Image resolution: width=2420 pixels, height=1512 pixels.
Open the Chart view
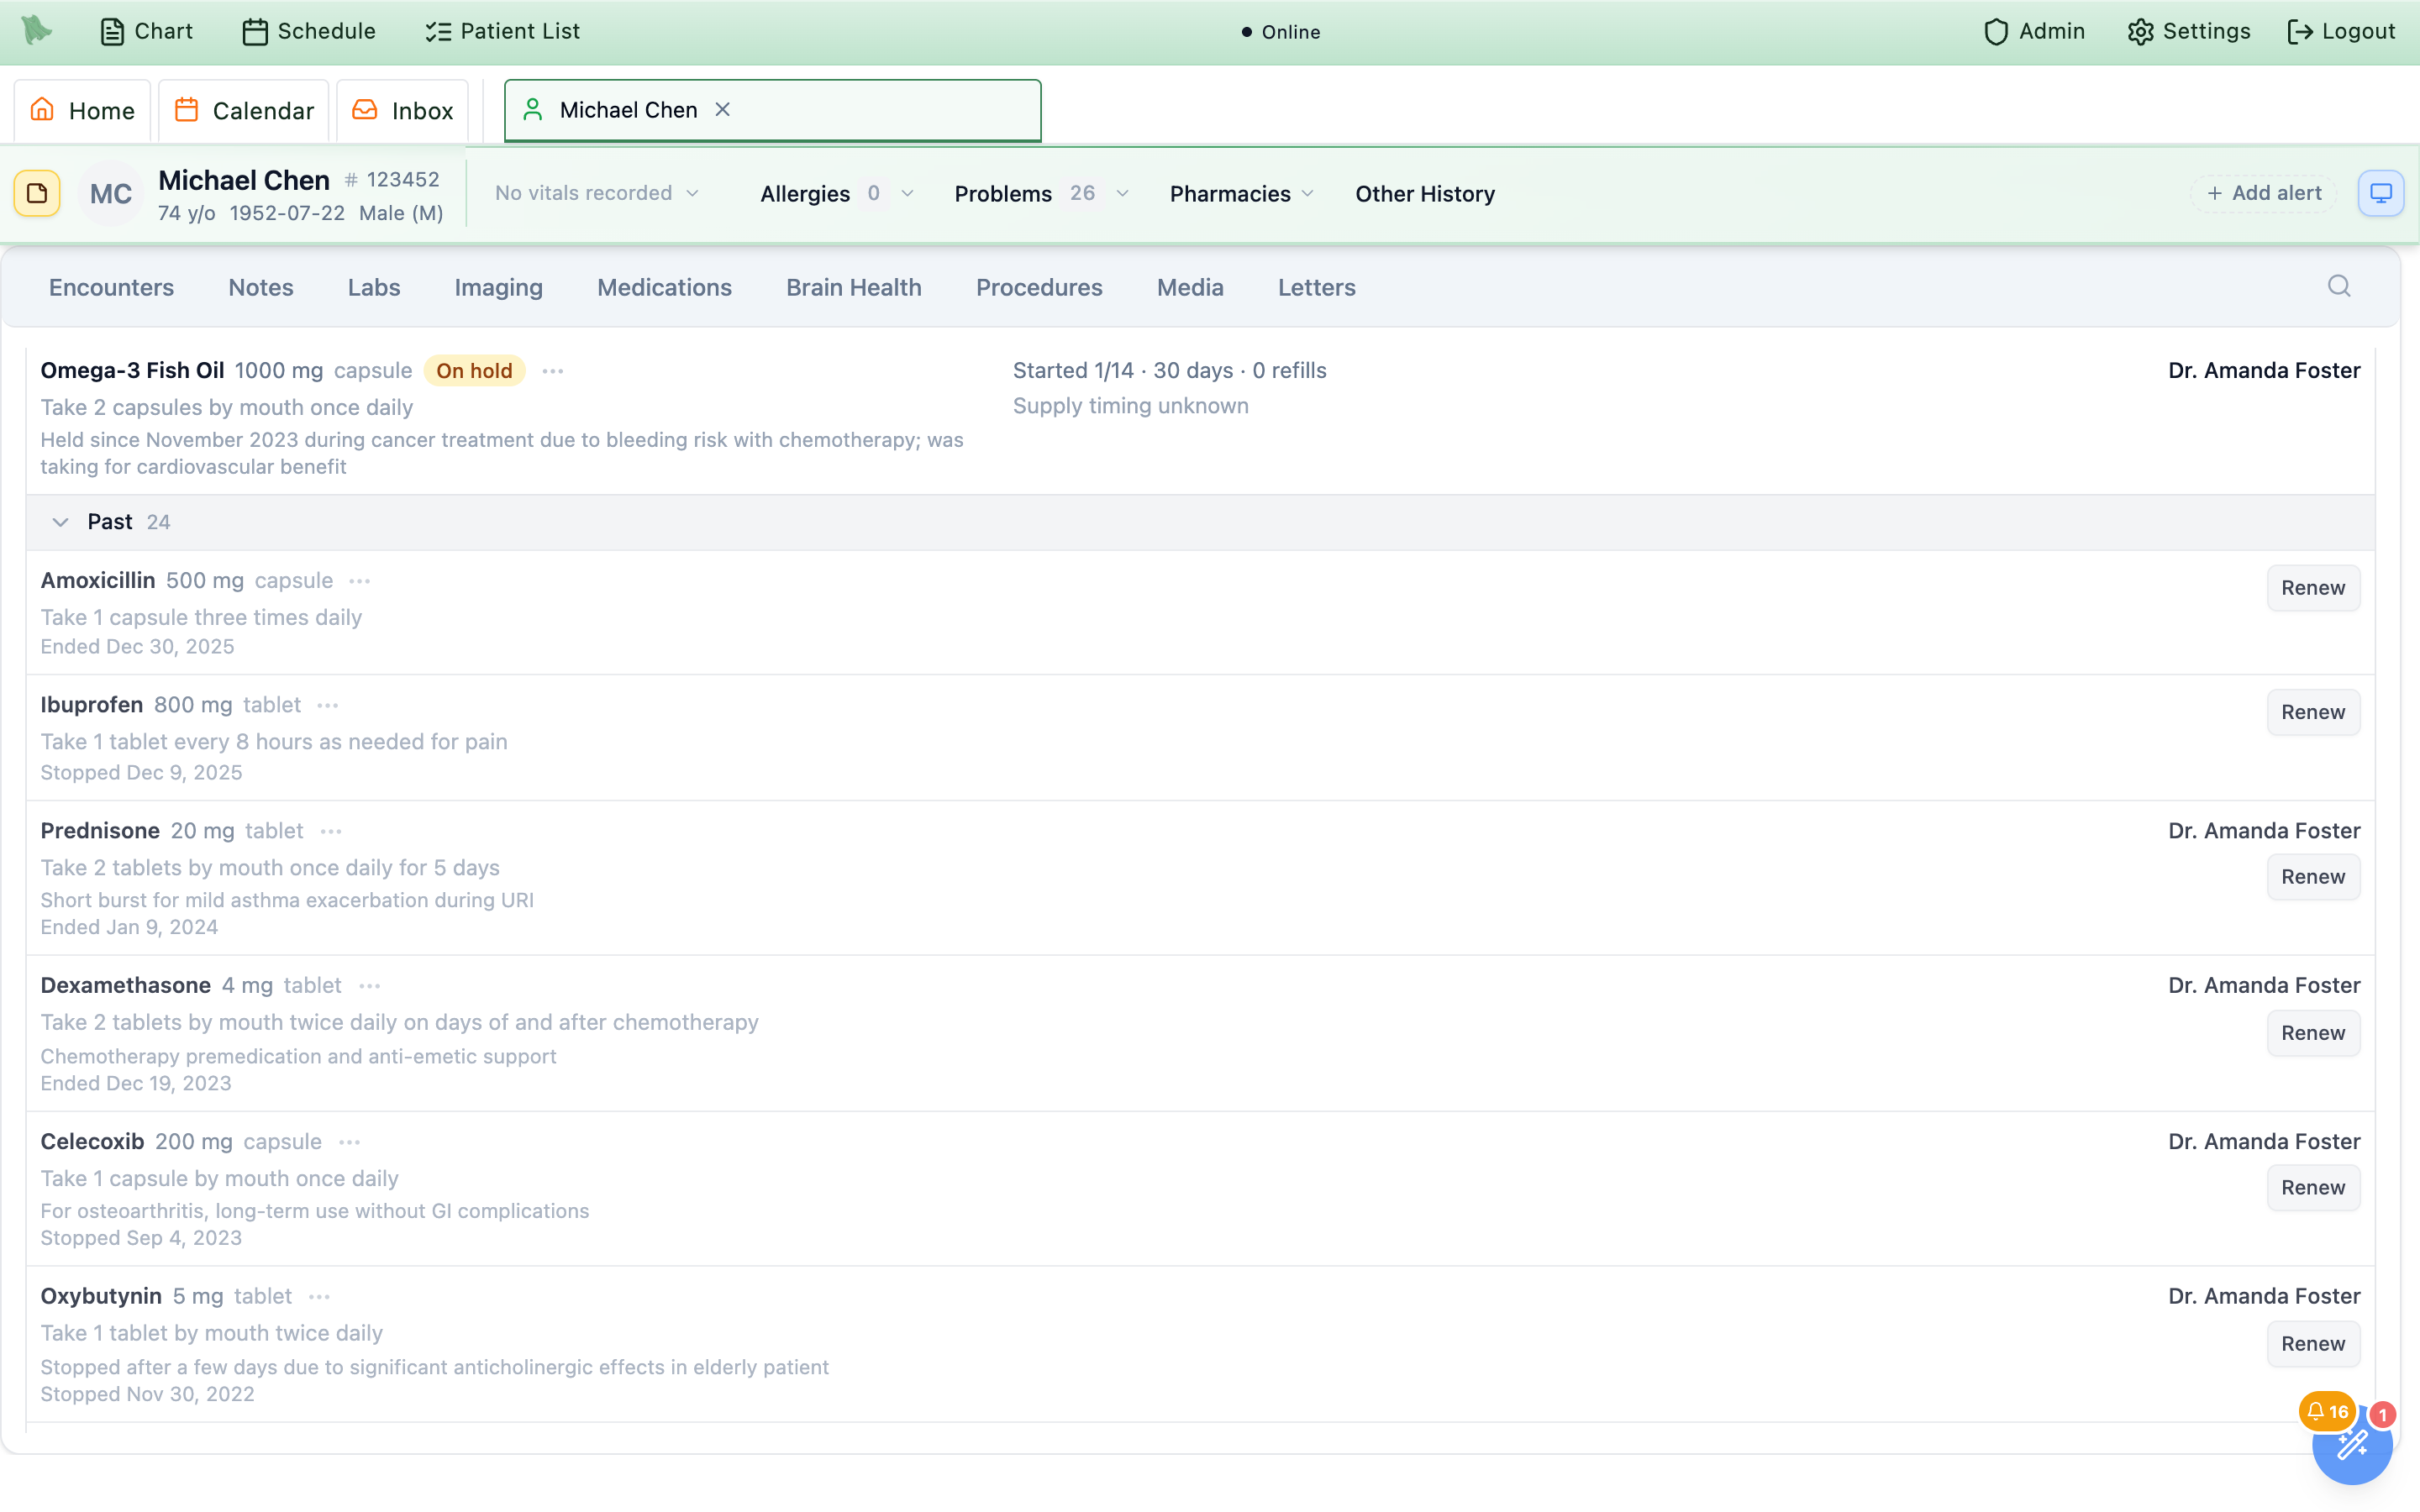[x=147, y=31]
